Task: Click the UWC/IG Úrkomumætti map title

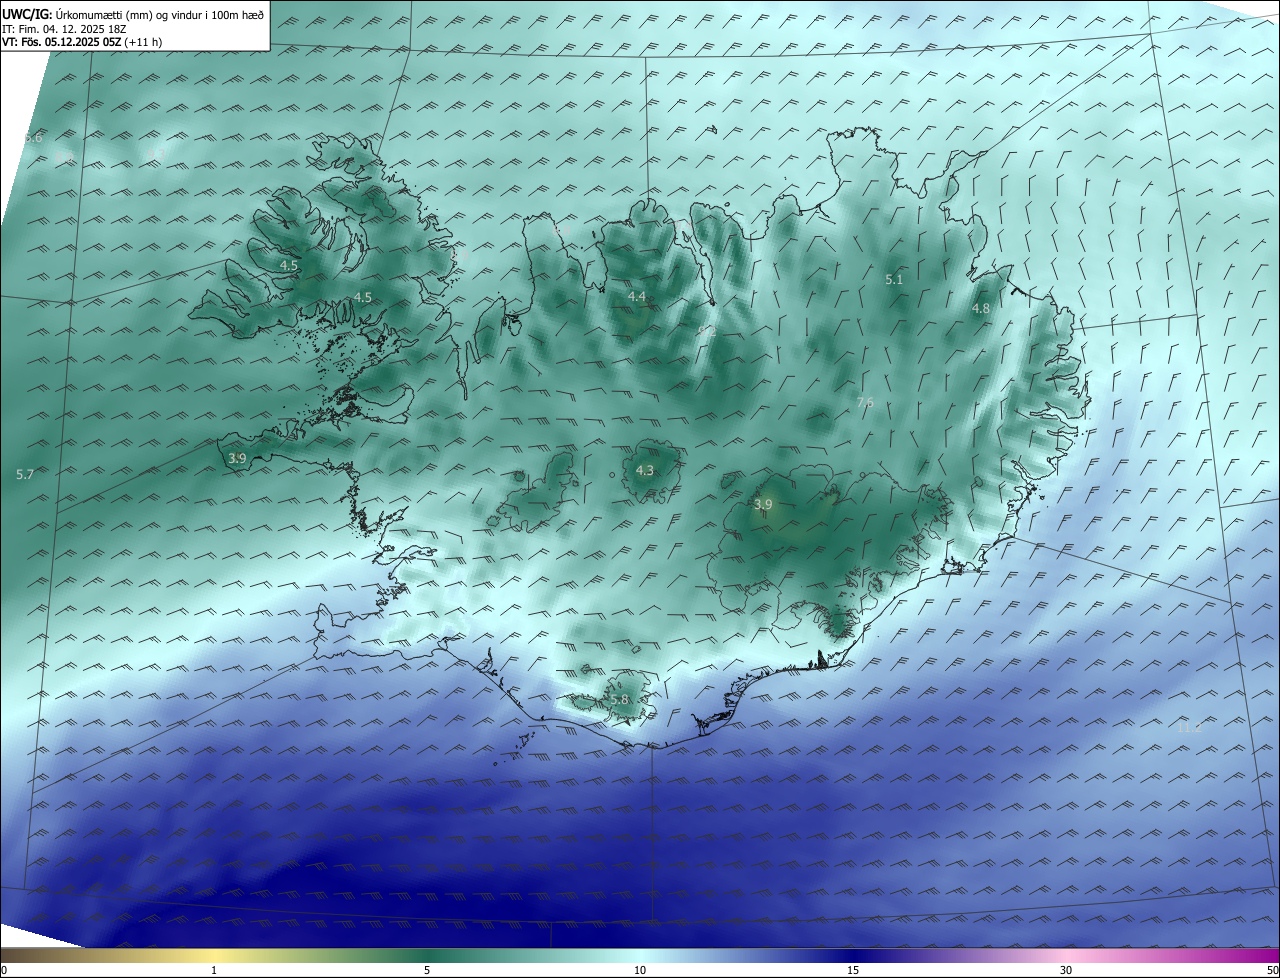Action: click(132, 14)
